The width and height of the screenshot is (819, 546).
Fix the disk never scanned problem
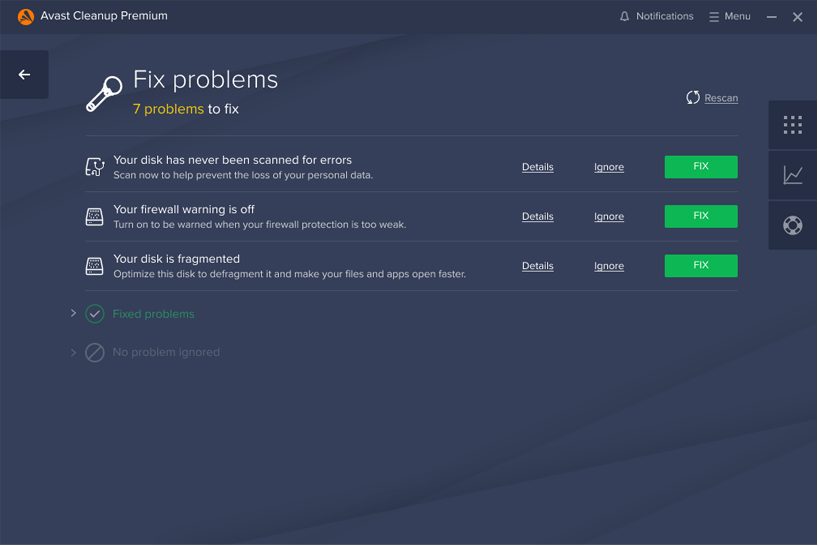pyautogui.click(x=700, y=167)
